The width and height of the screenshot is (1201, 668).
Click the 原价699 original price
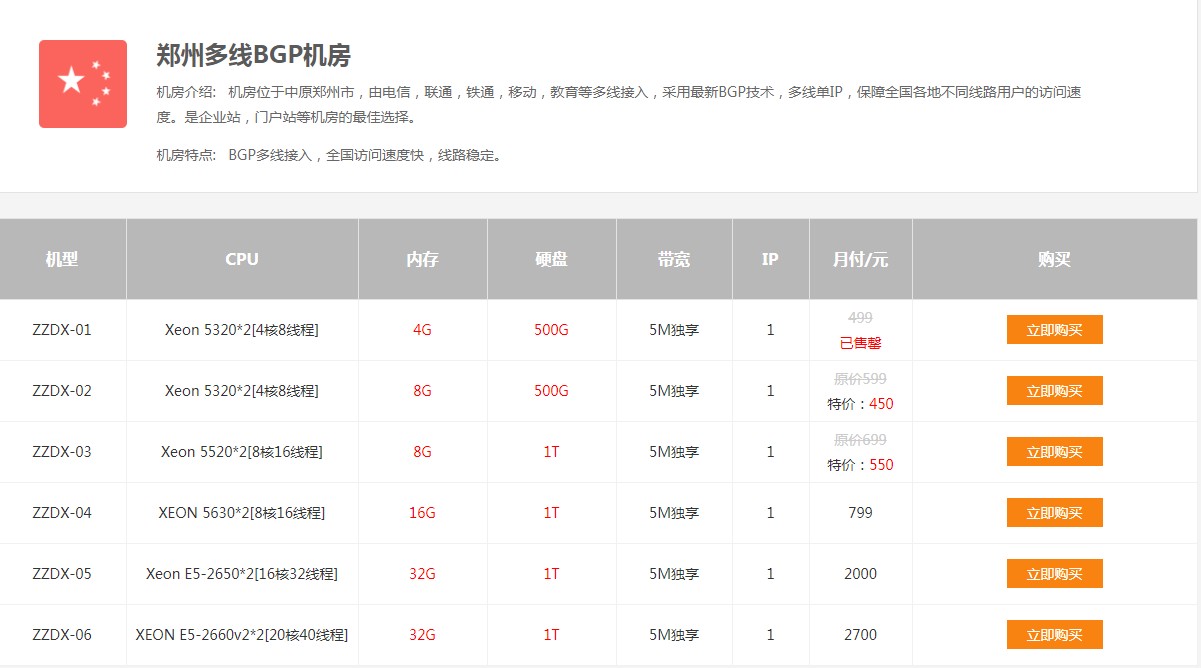860,440
